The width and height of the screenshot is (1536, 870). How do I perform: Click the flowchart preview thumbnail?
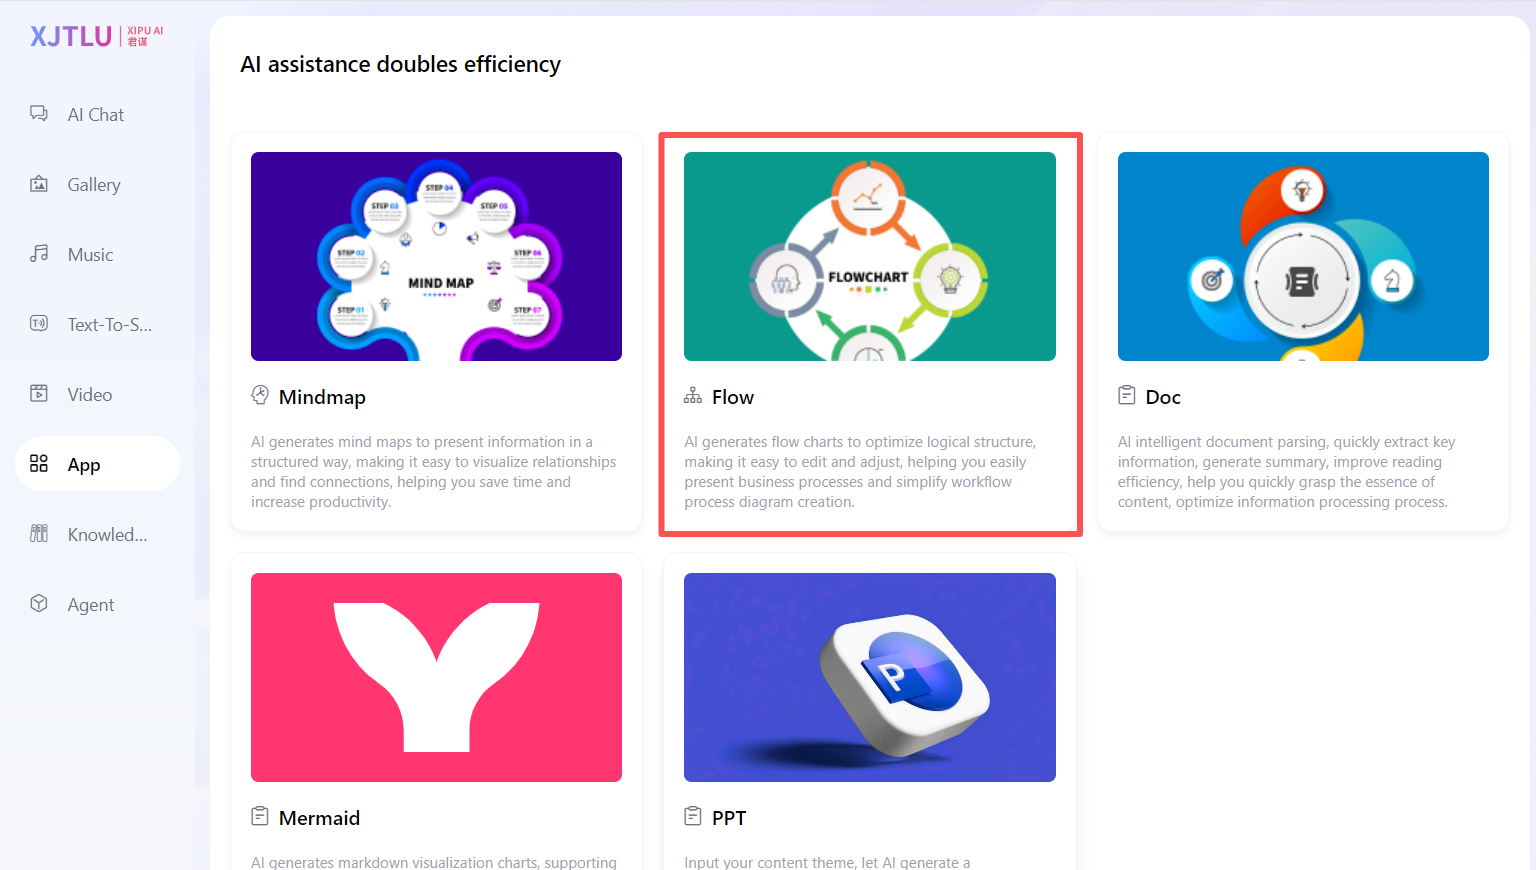click(869, 256)
